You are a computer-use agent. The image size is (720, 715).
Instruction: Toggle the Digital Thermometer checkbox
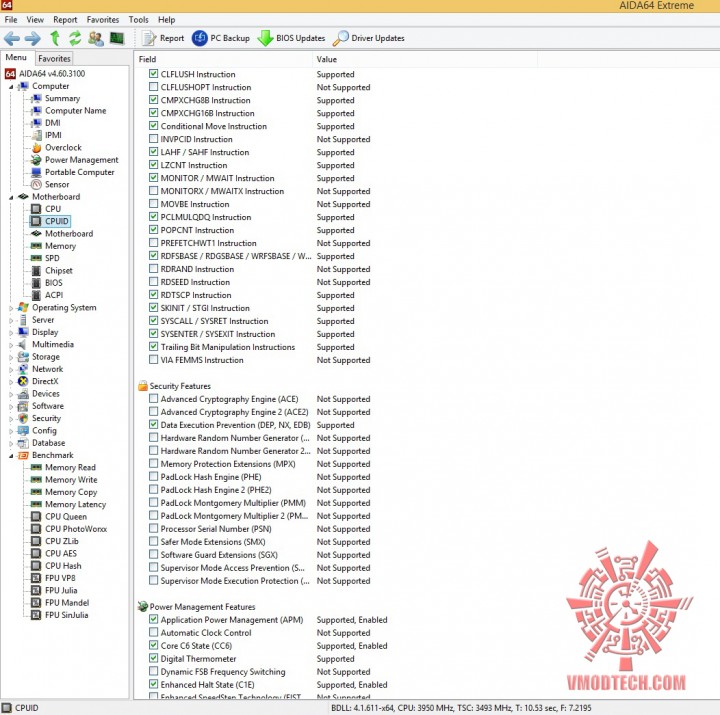click(x=153, y=658)
